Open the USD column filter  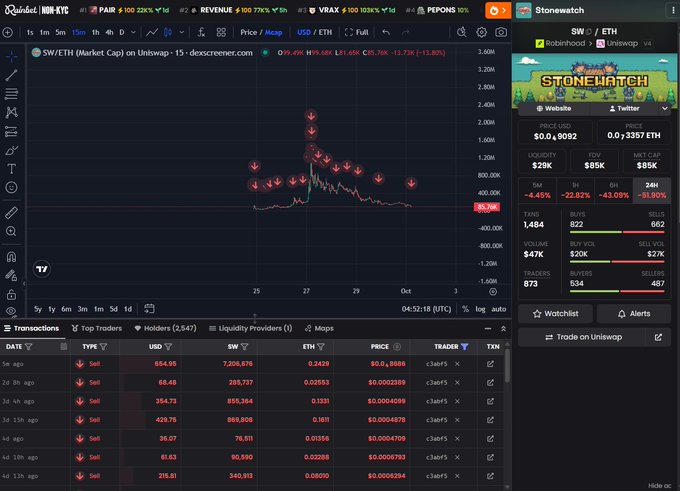click(168, 347)
